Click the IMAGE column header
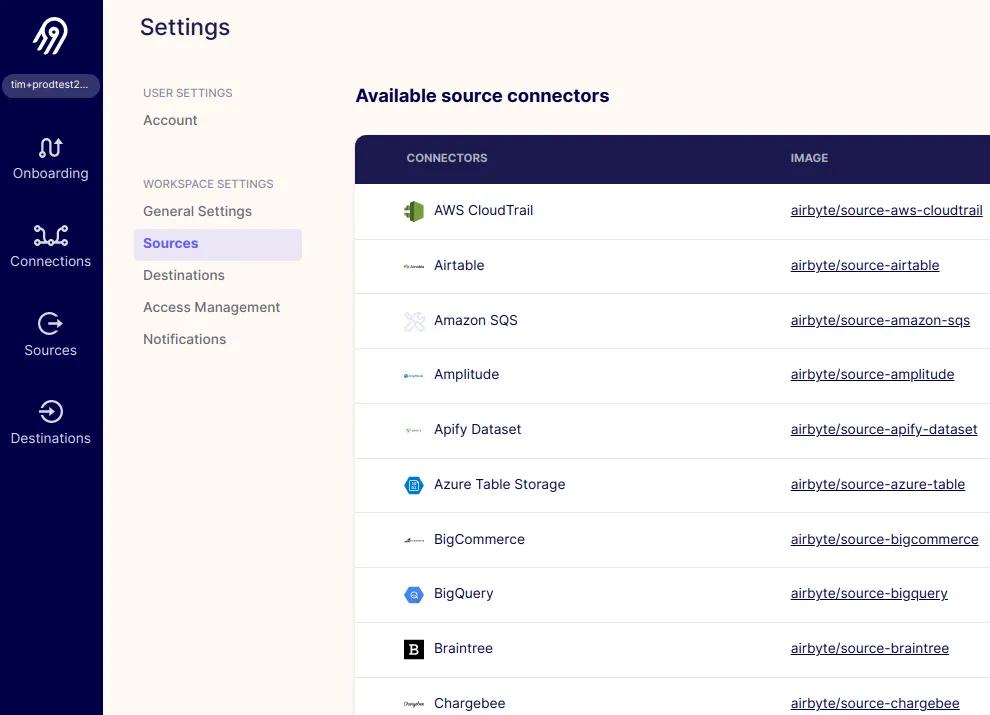Screen dimensions: 990x715 point(809,158)
